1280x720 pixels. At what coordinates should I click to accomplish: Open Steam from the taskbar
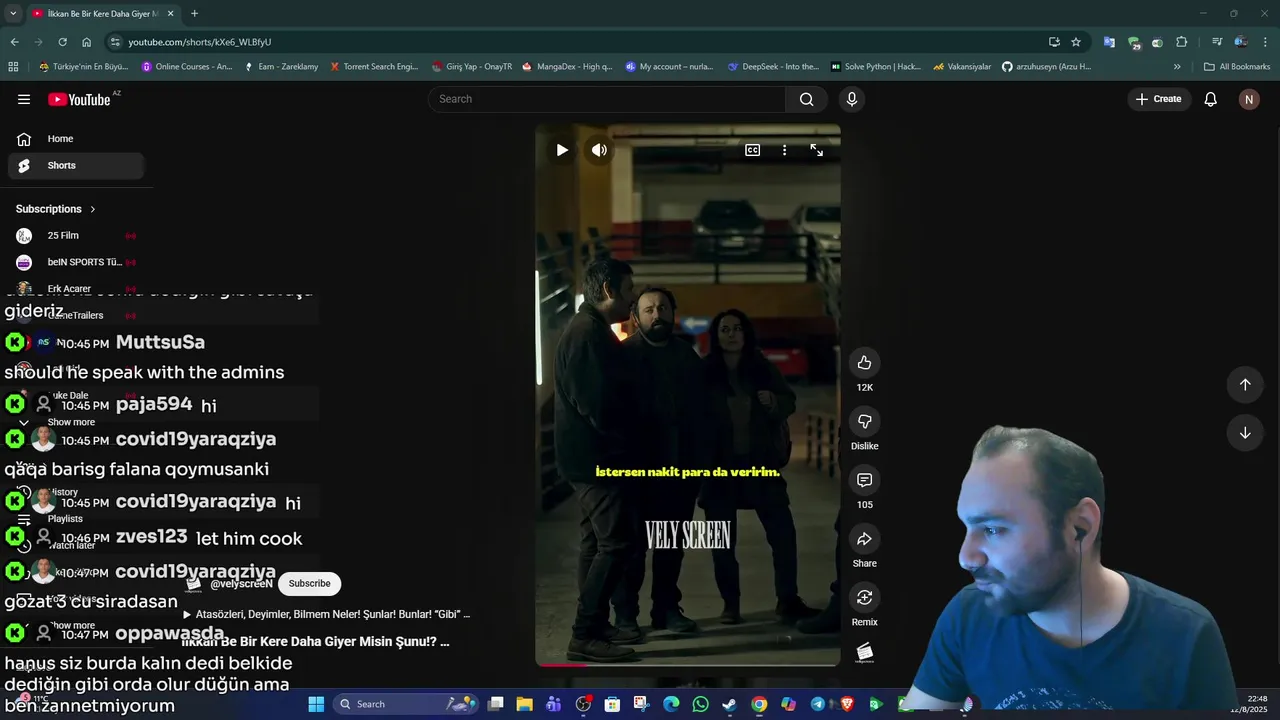pyautogui.click(x=729, y=704)
